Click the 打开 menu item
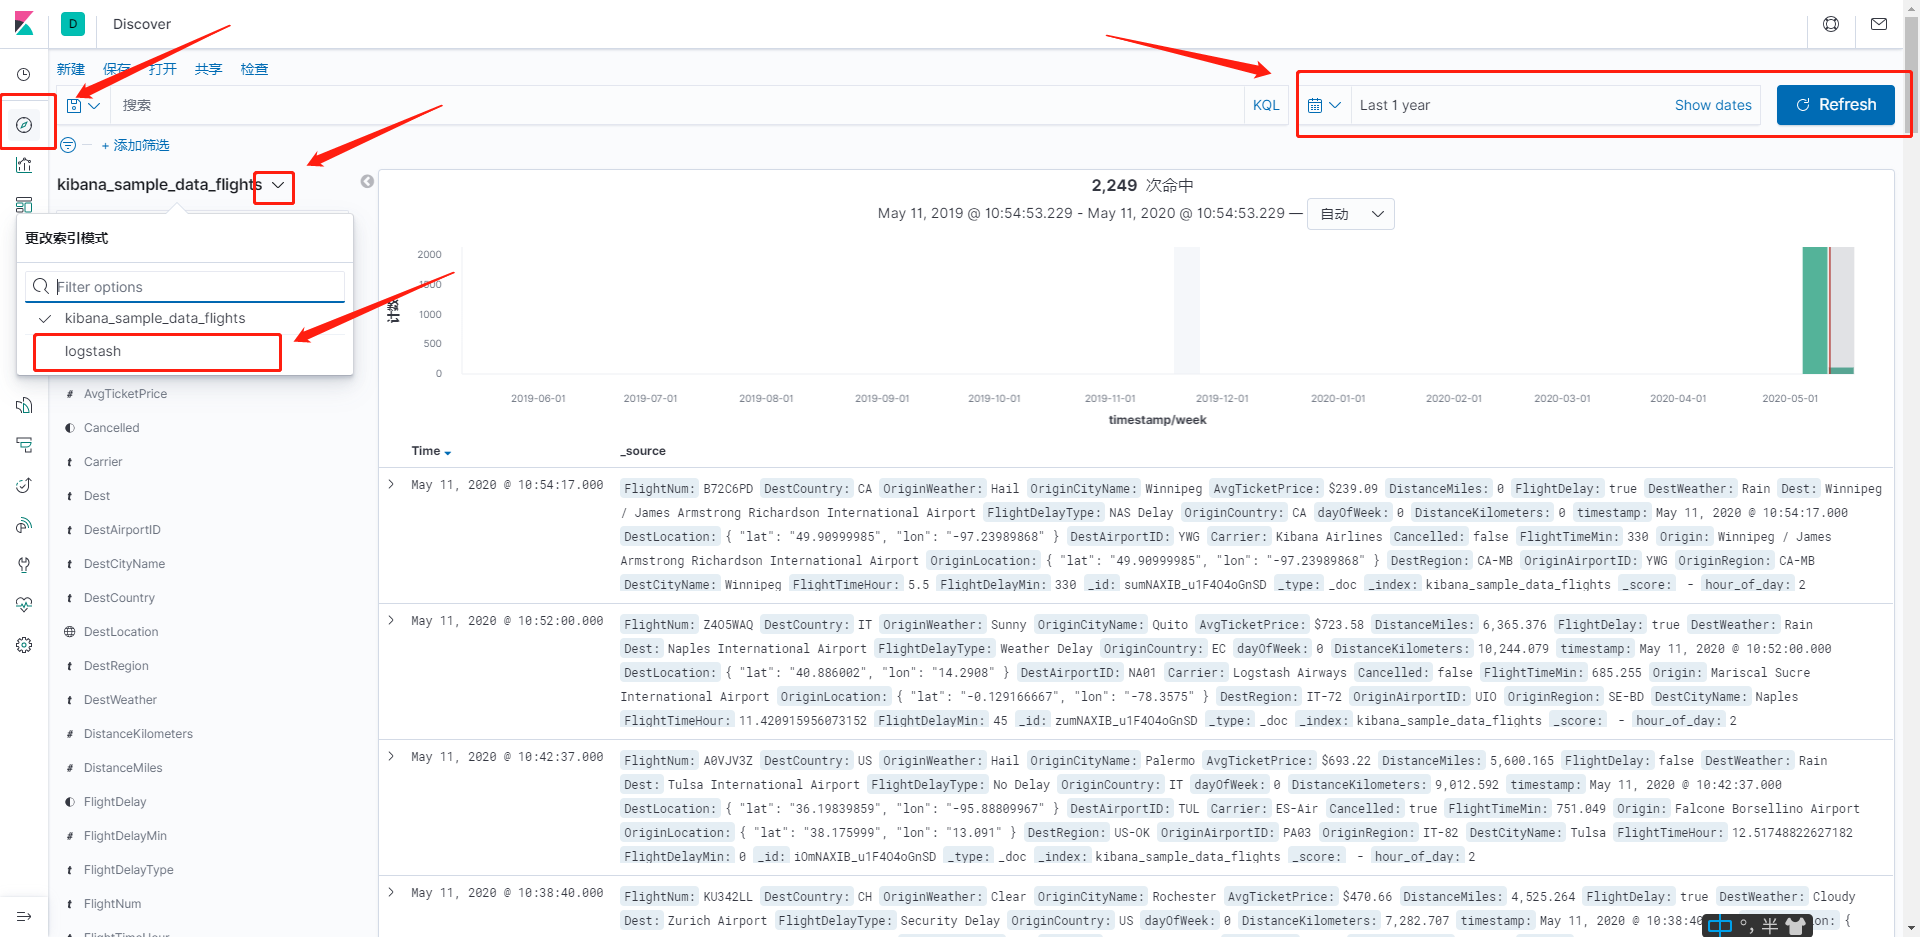 coord(163,69)
